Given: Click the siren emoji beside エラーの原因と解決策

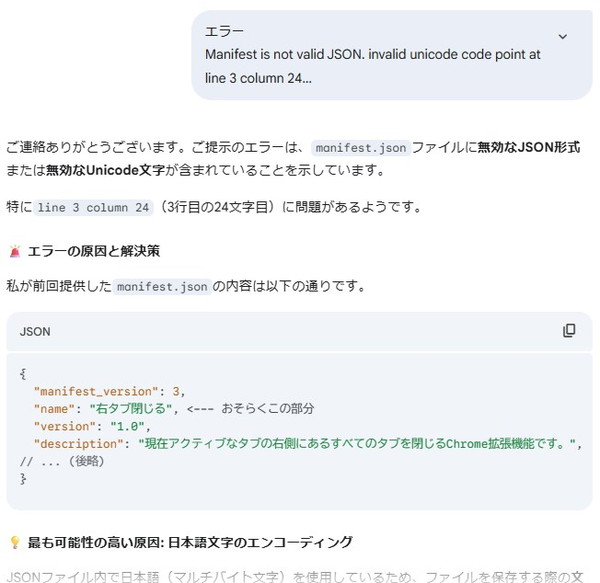Looking at the screenshot, I should pyautogui.click(x=14, y=250).
